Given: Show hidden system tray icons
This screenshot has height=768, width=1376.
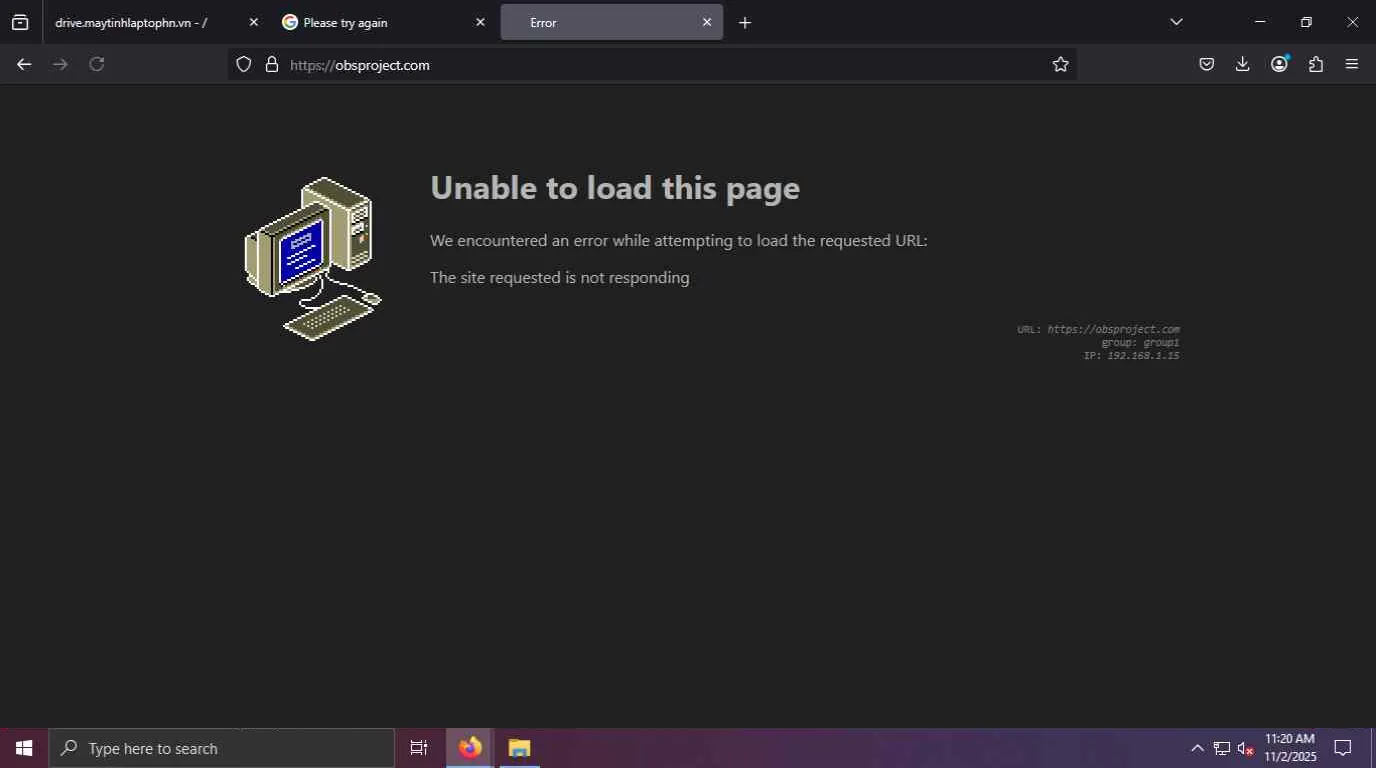Looking at the screenshot, I should (x=1197, y=748).
